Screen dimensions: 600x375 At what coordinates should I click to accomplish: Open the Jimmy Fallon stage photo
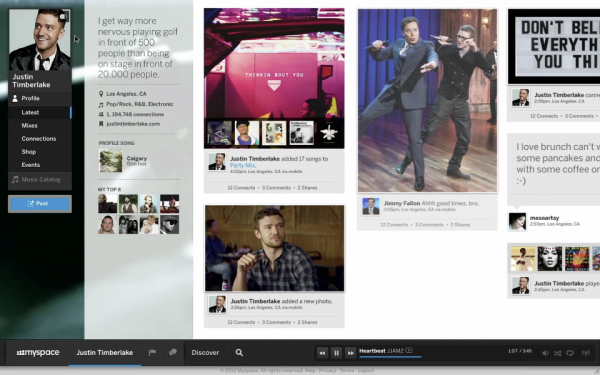coord(427,100)
